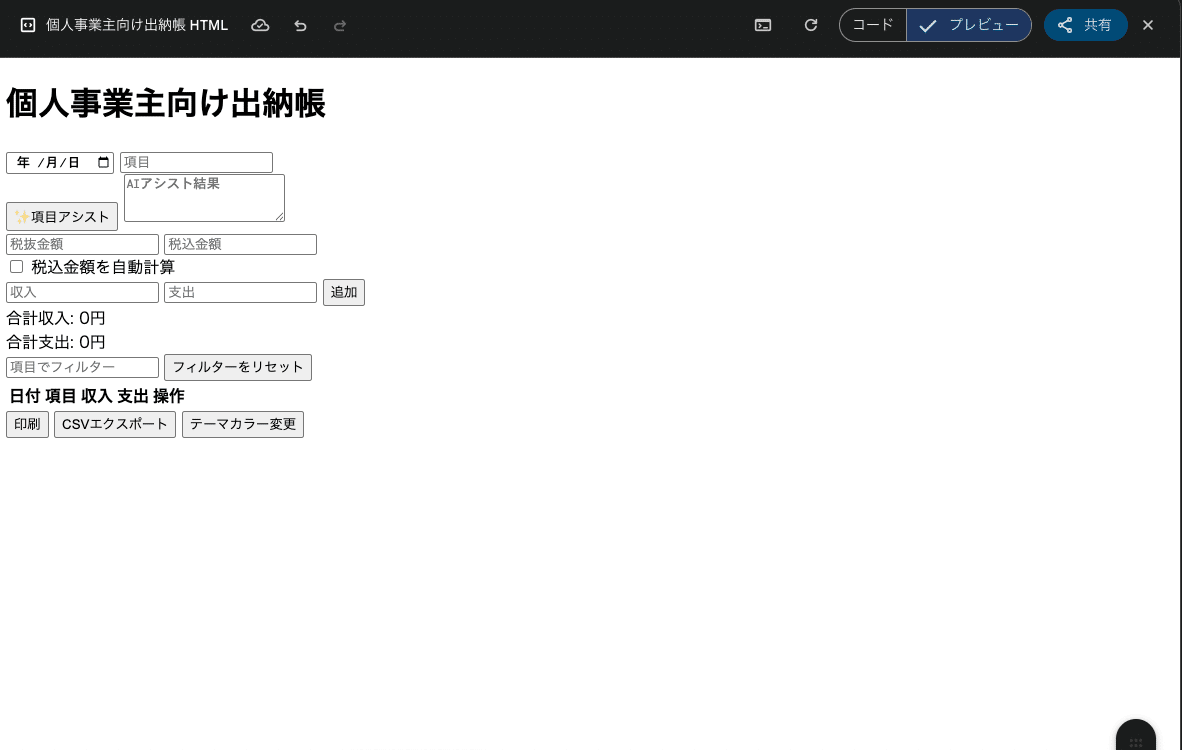Redo the change
1182x750 pixels.
[340, 26]
